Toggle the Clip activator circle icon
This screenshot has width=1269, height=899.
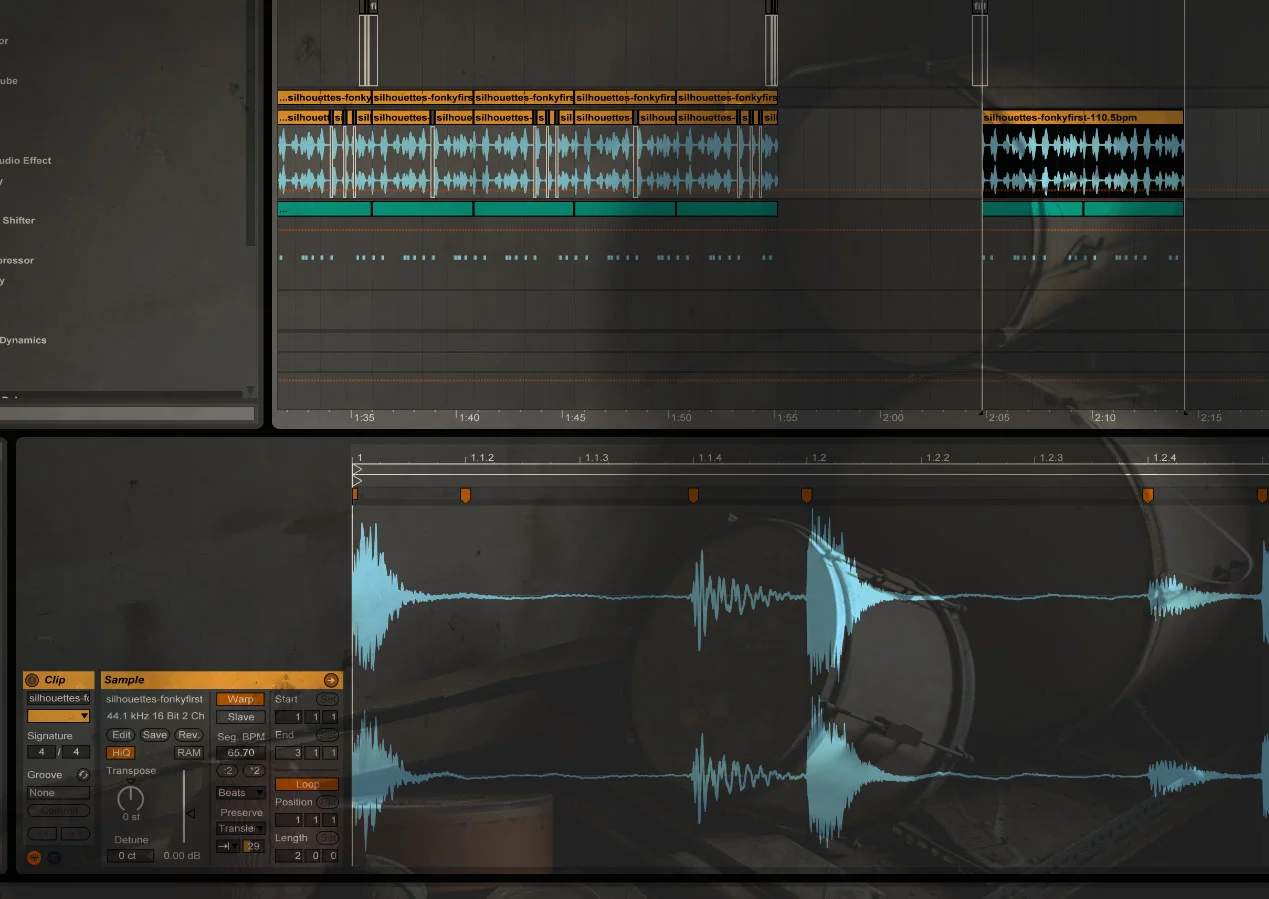(x=32, y=680)
